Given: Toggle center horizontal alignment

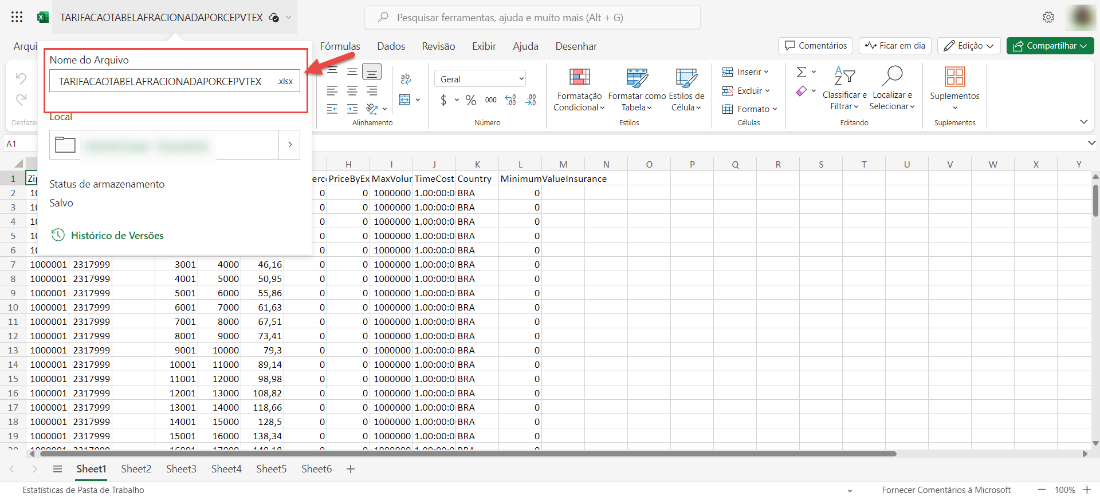Looking at the screenshot, I should point(351,90).
